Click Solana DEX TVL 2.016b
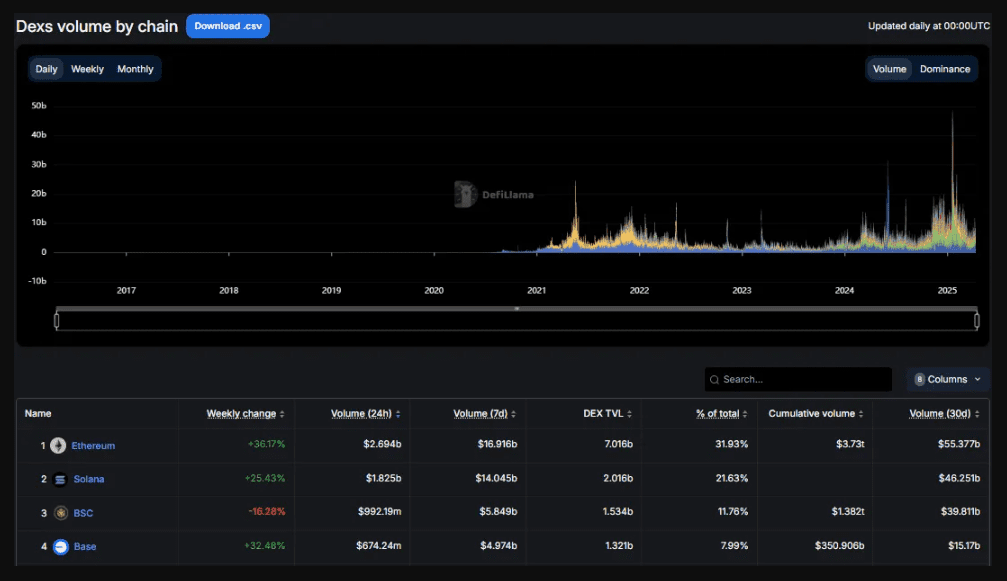The height and width of the screenshot is (581, 1007). 618,479
